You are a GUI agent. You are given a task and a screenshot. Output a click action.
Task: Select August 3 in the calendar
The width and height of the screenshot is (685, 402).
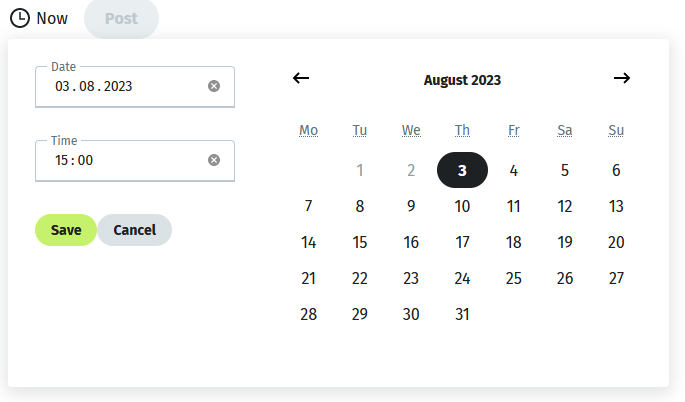point(462,170)
